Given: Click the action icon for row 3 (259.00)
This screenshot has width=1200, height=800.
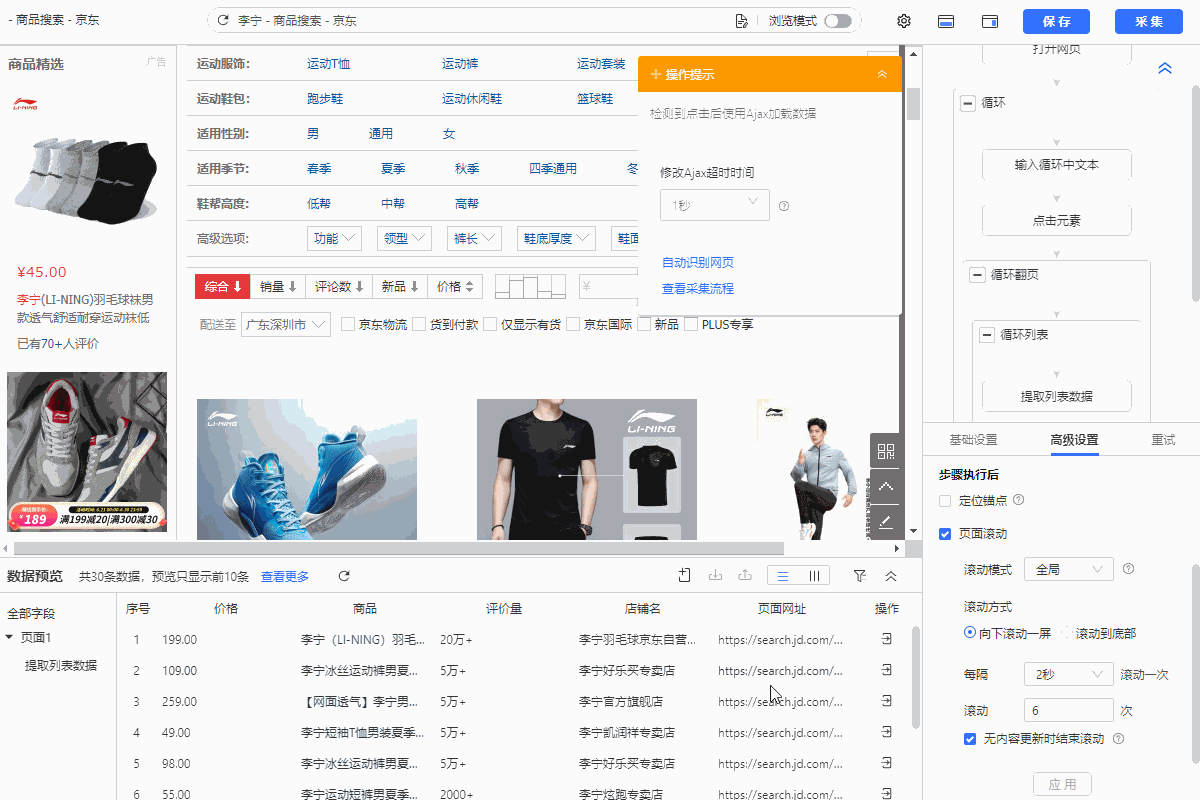Looking at the screenshot, I should (x=886, y=701).
